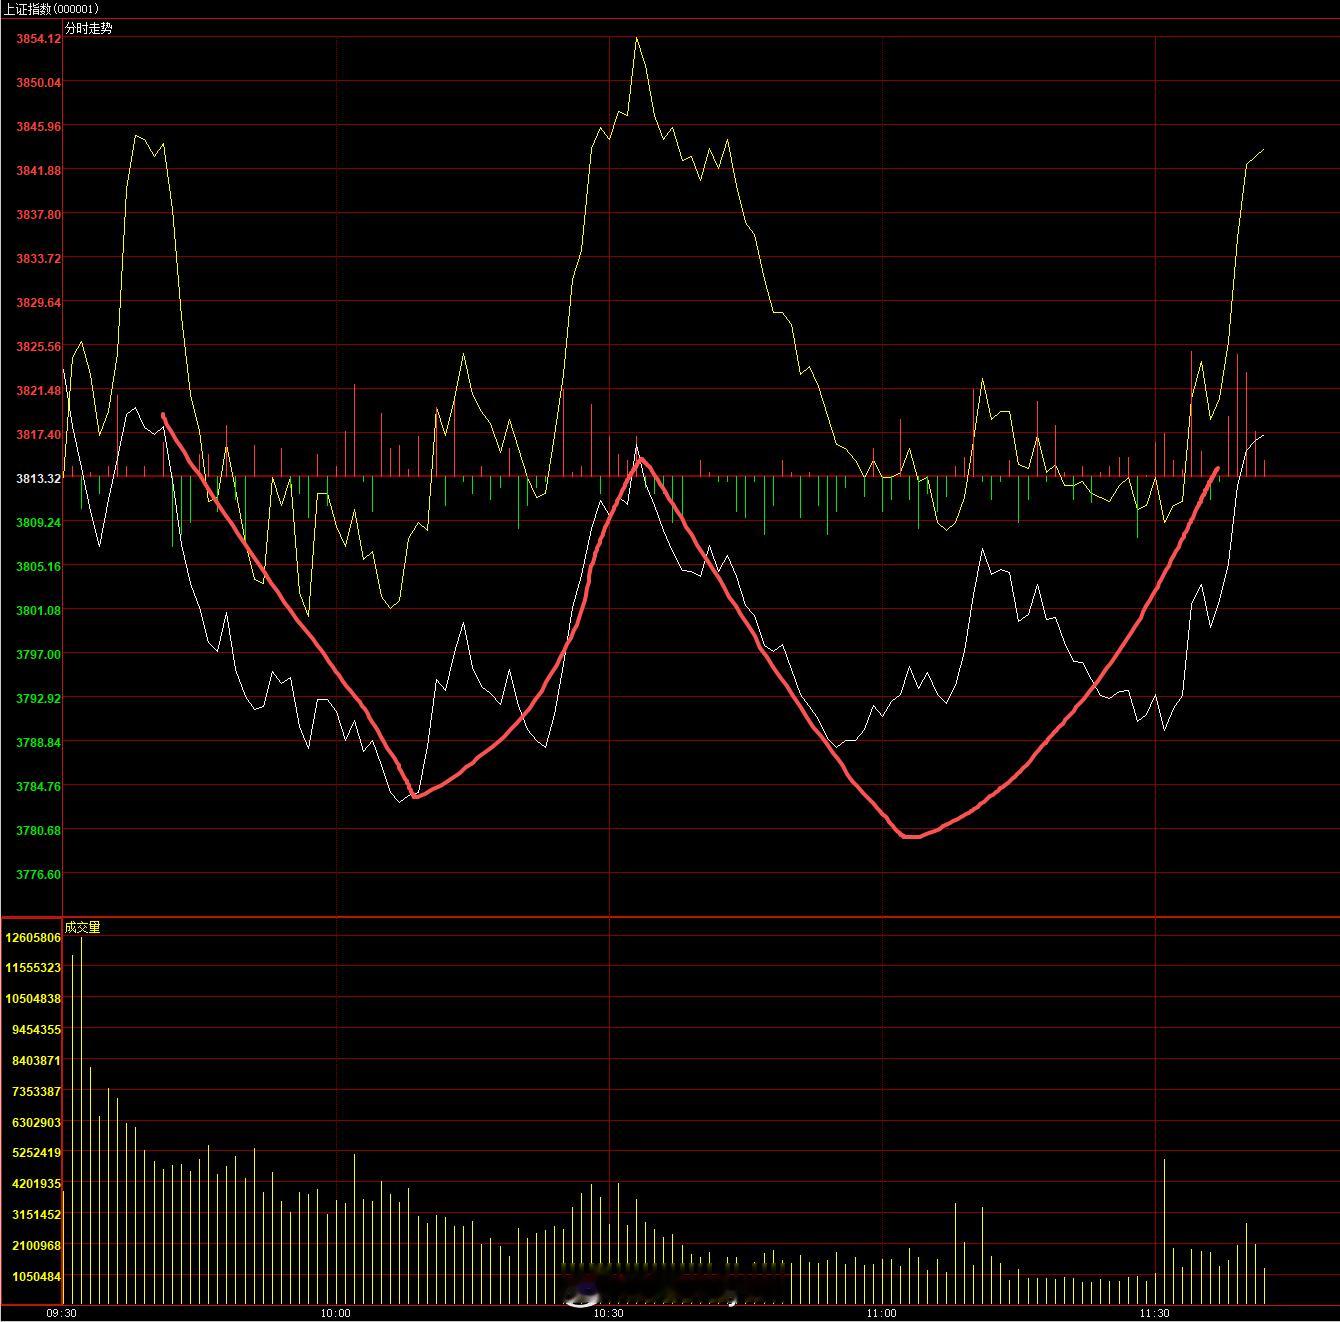Click the 09:30 time axis label
The height and width of the screenshot is (1322, 1340).
[62, 1313]
